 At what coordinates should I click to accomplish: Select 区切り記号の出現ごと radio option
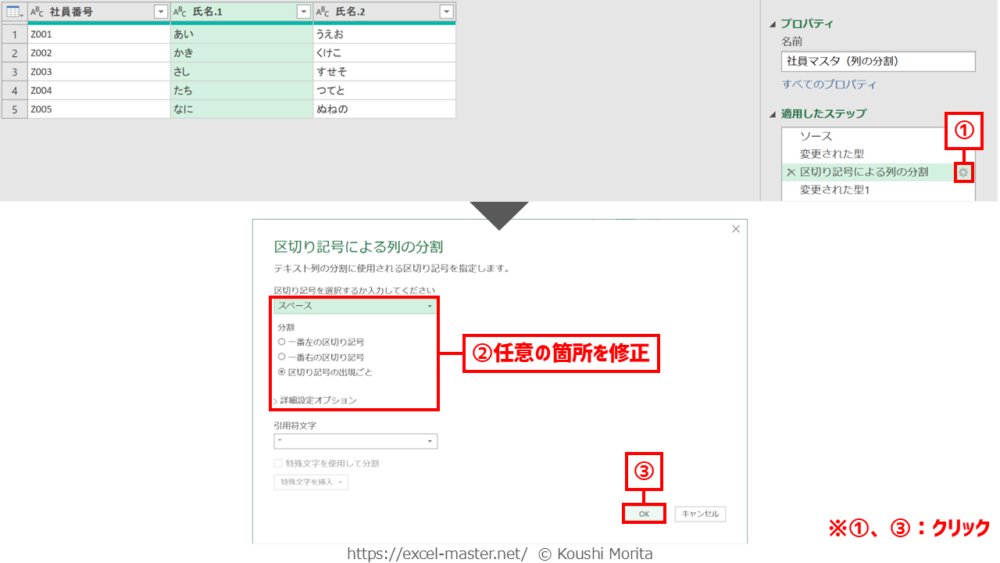click(282, 372)
